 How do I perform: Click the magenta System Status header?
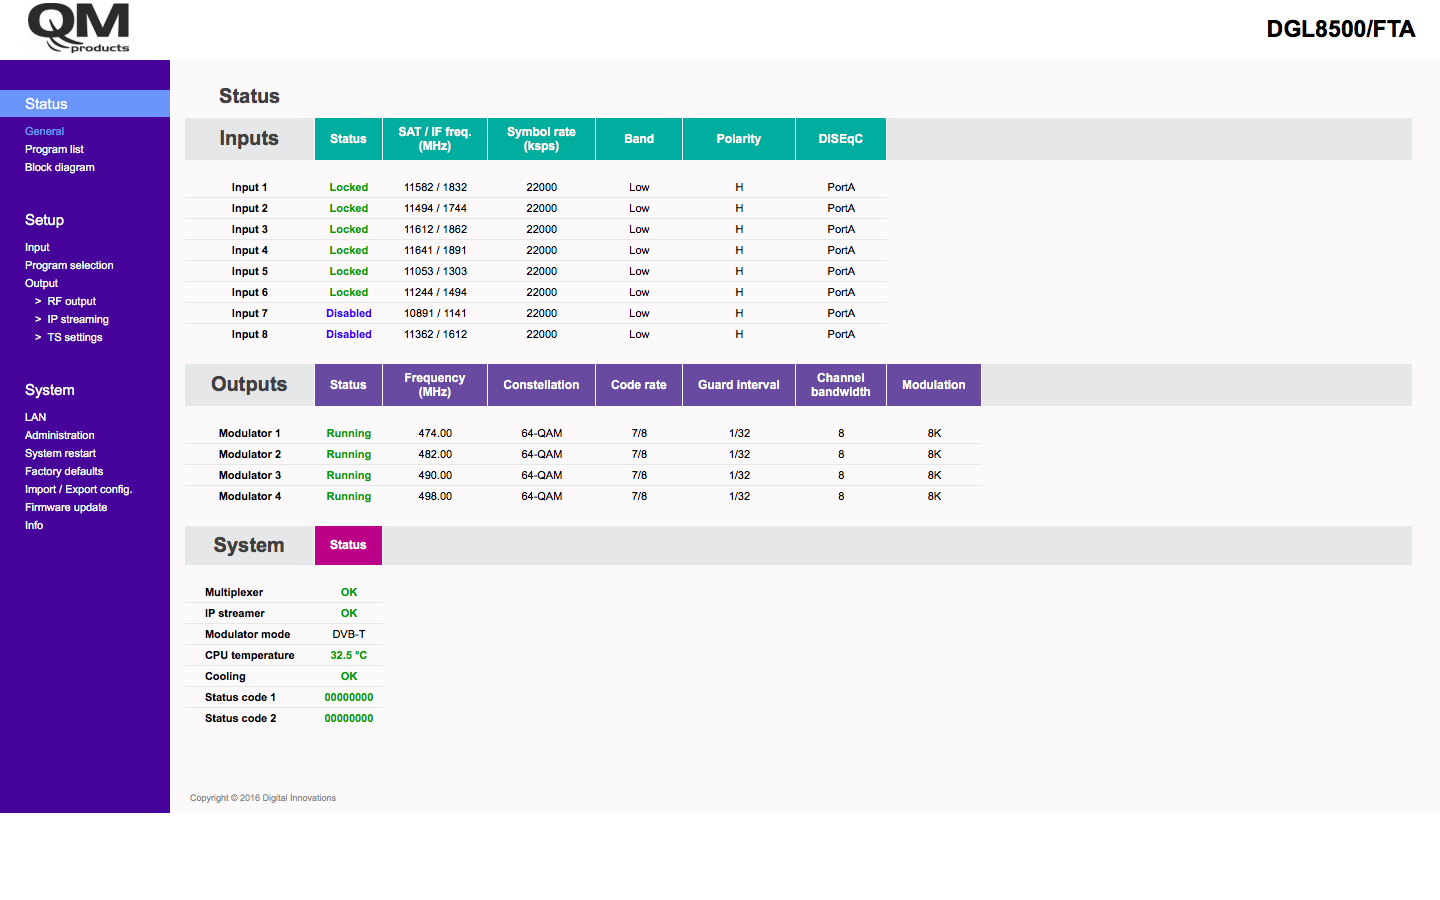point(348,545)
